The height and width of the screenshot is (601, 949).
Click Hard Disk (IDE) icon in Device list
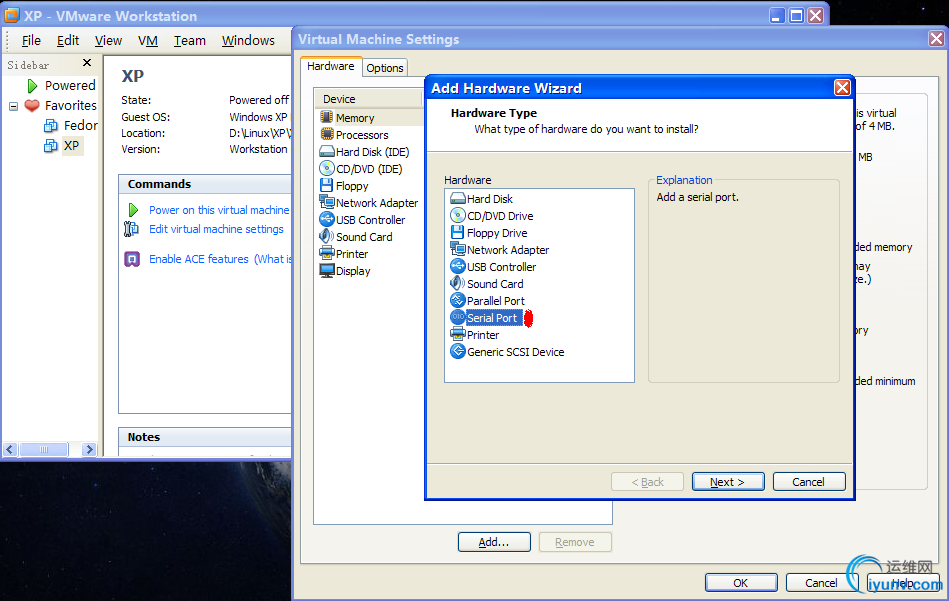[327, 151]
